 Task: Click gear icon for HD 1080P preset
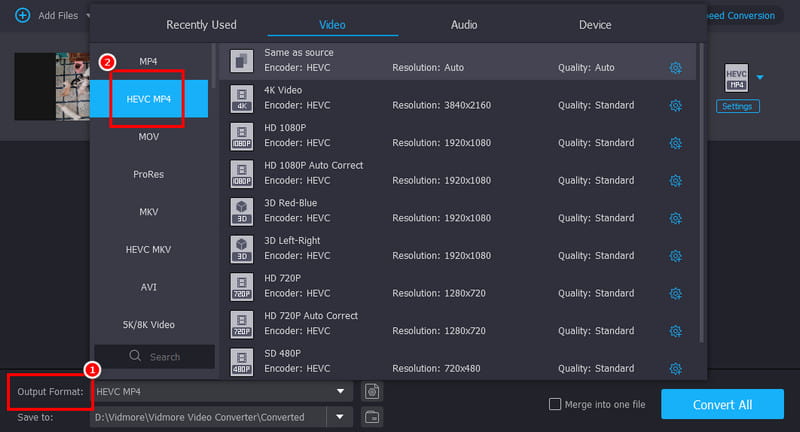[675, 143]
